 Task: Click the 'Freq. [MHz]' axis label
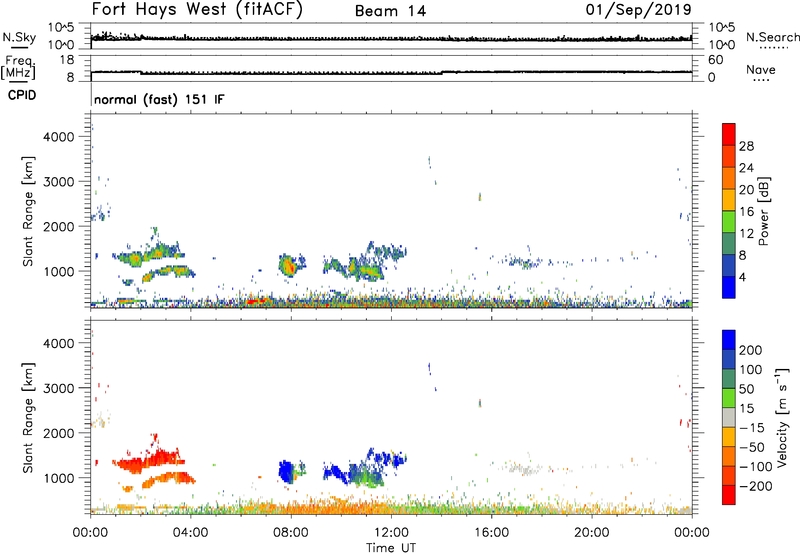pyautogui.click(x=18, y=67)
